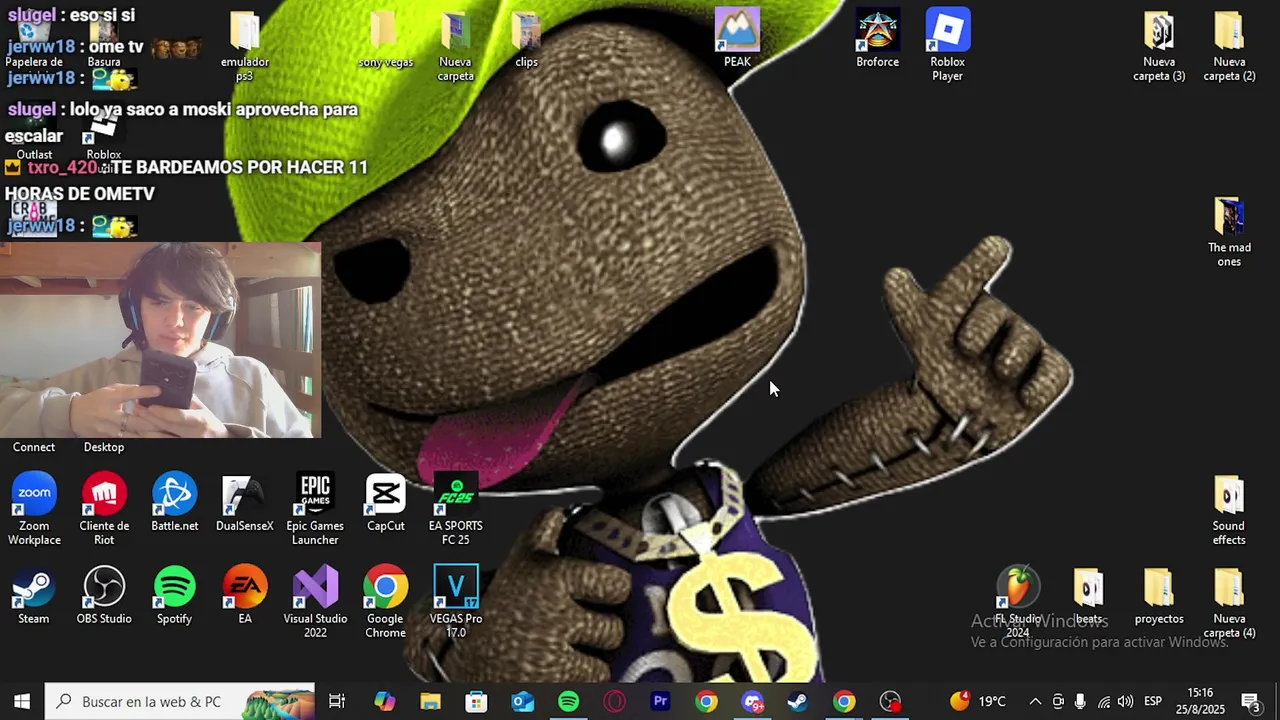Open File Explorer from the taskbar

pos(430,701)
